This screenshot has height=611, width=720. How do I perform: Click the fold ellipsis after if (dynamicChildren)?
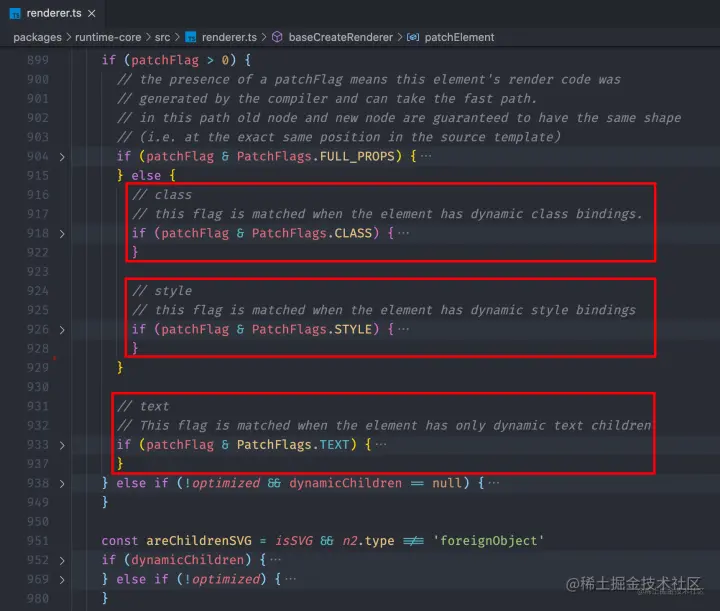point(276,560)
